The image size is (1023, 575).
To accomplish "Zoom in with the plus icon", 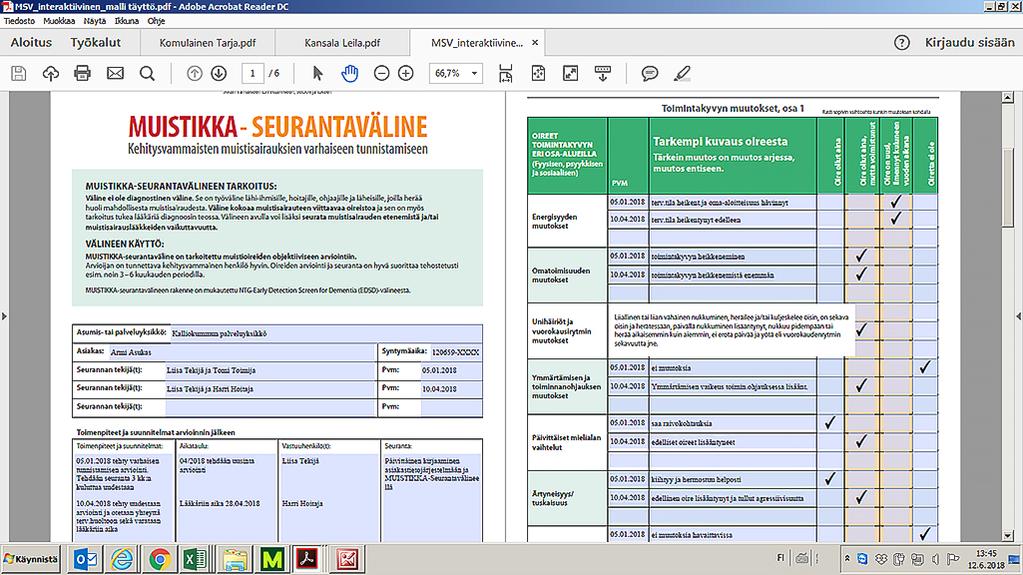I will (x=406, y=74).
